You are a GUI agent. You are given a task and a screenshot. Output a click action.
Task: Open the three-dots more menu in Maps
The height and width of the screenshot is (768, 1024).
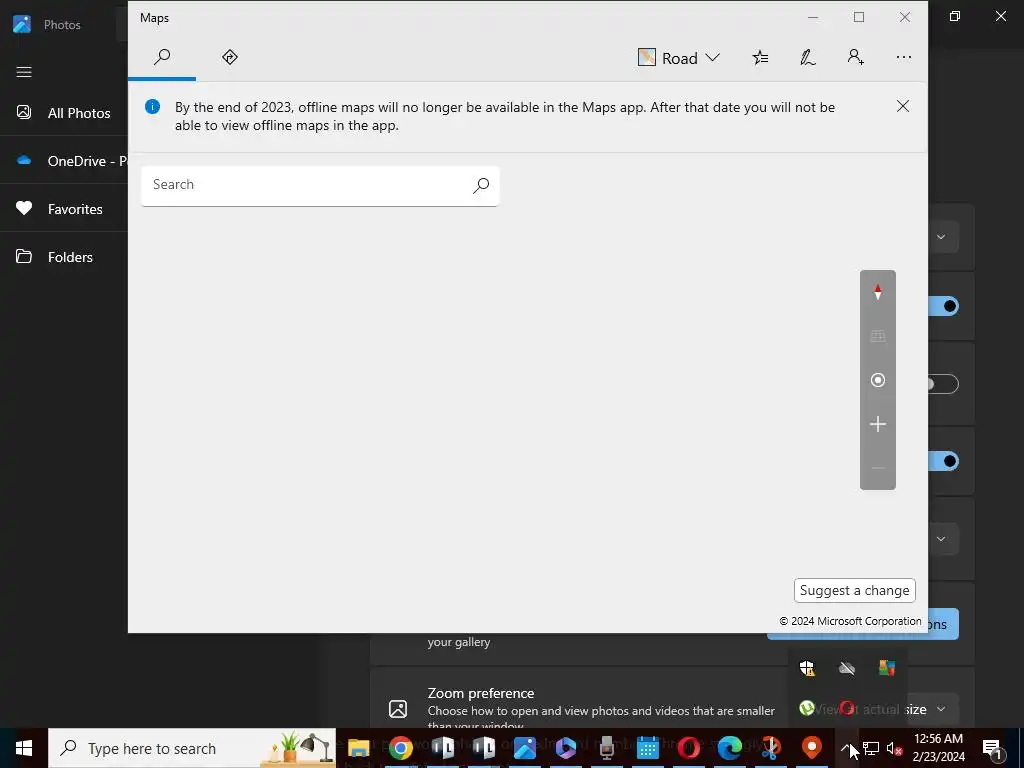point(904,57)
